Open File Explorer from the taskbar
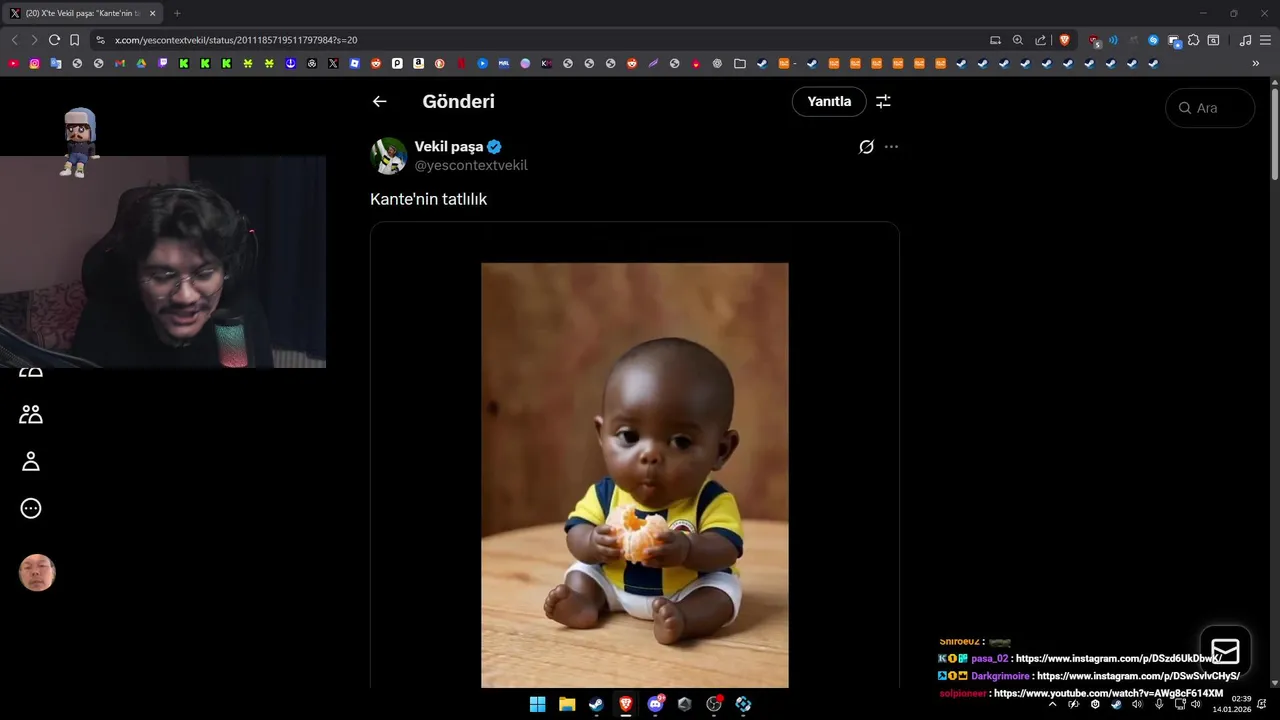The height and width of the screenshot is (720, 1280). click(x=567, y=704)
